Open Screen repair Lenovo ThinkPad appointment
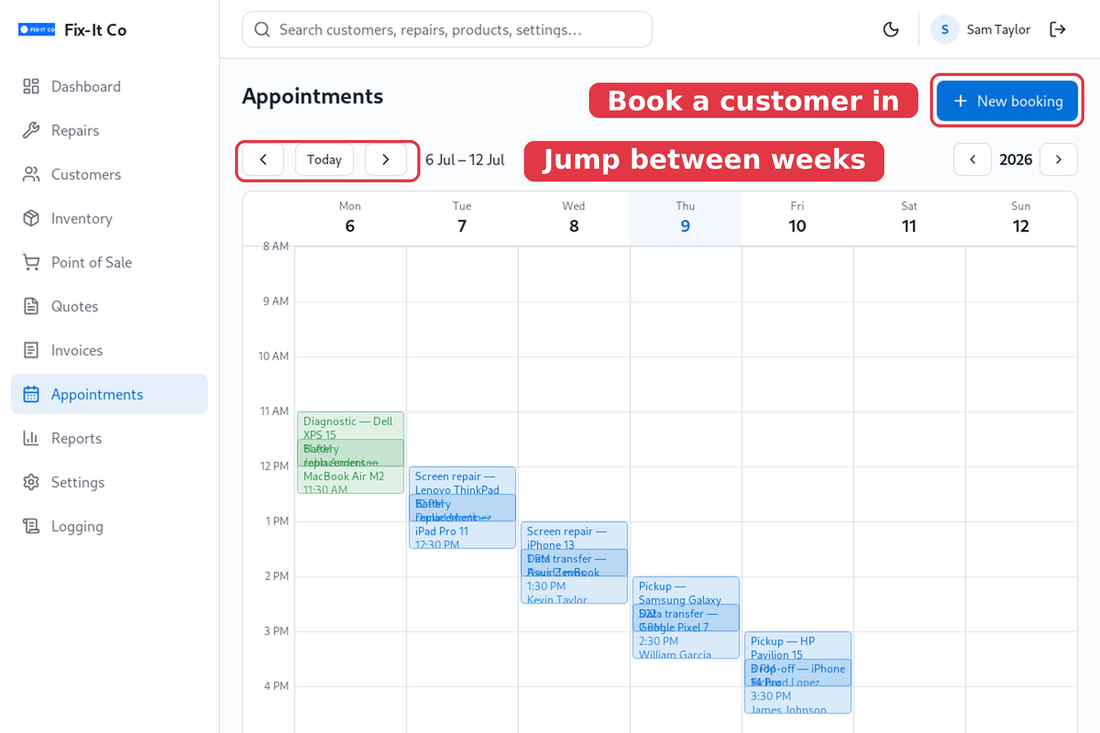The height and width of the screenshot is (733, 1100). [x=462, y=480]
